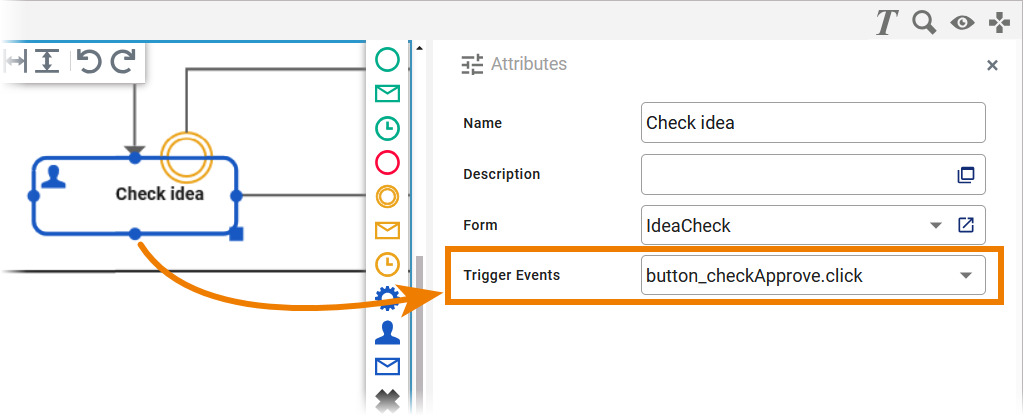Expand the Form dropdown arrow
1023x416 pixels.
click(936, 225)
